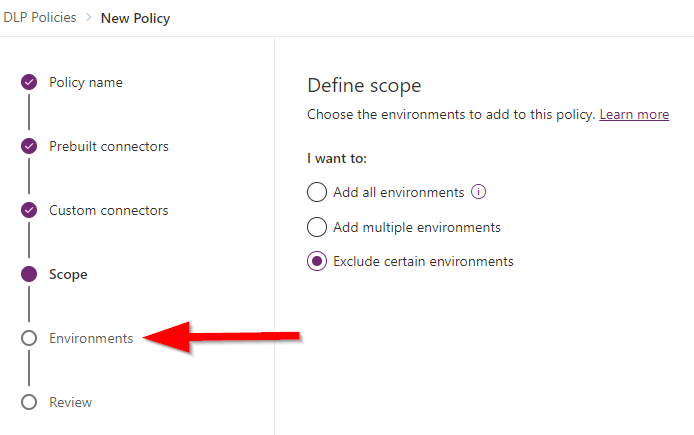Viewport: 694px width, 435px height.
Task: Click the filled Scope step circle
Action: coord(29,274)
